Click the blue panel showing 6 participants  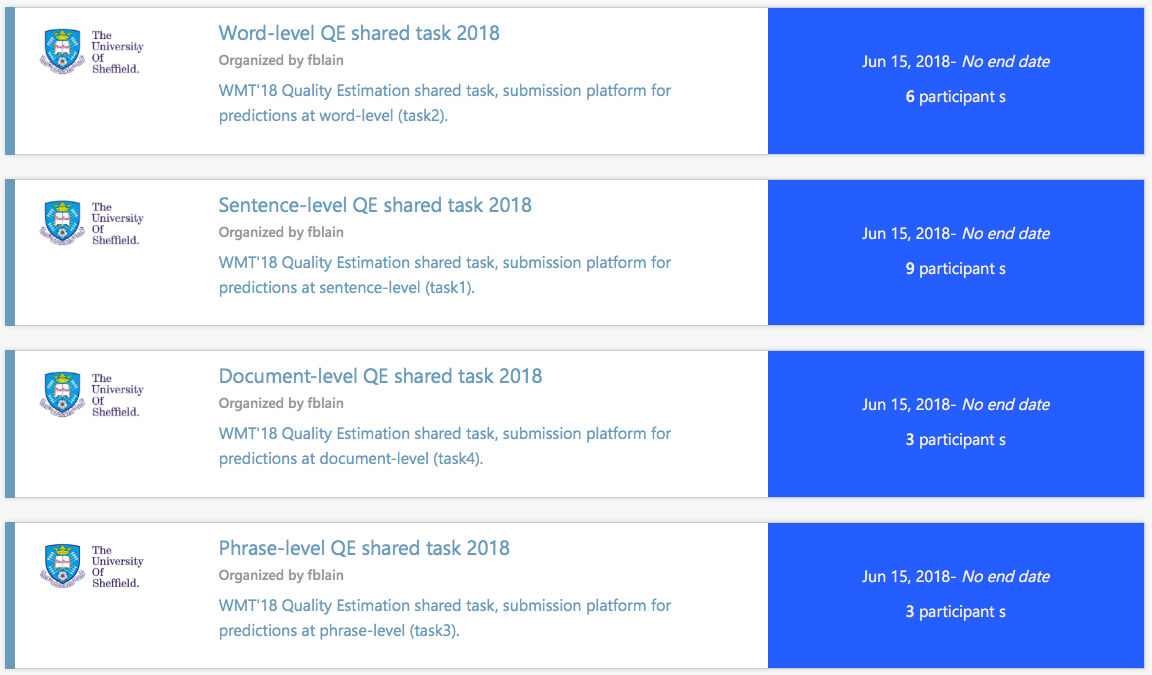[x=955, y=81]
